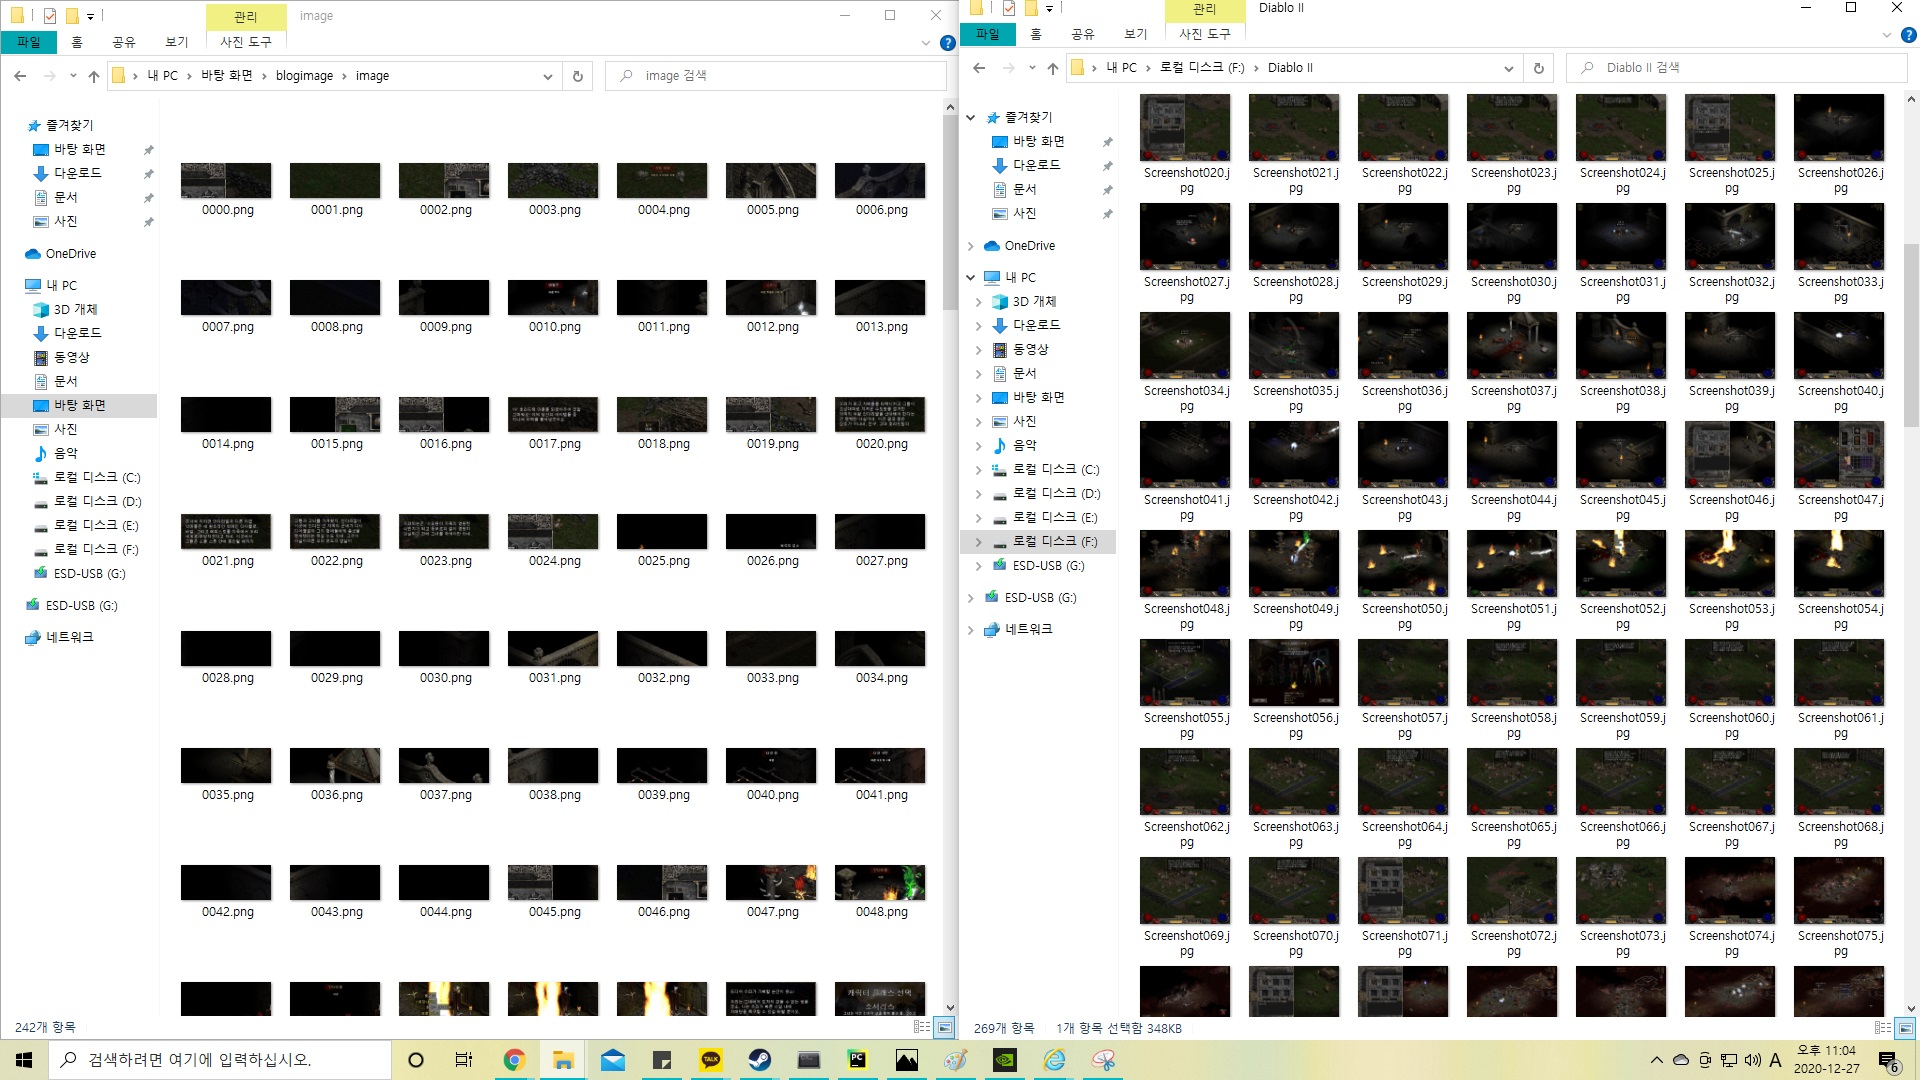Viewport: 1920px width, 1080px height.
Task: Click the image 검색 search box
Action: click(x=775, y=76)
